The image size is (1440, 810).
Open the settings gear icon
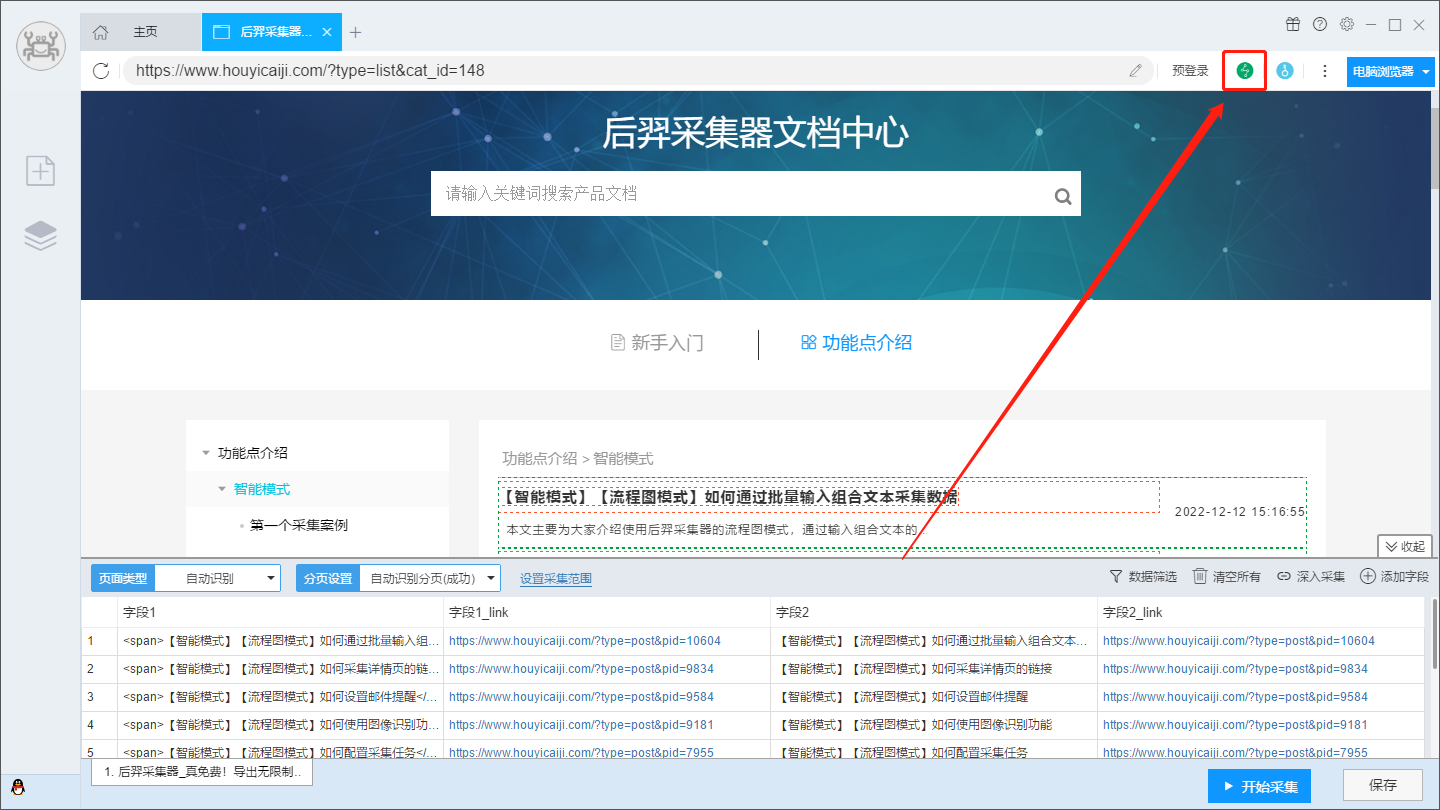pyautogui.click(x=1347, y=24)
